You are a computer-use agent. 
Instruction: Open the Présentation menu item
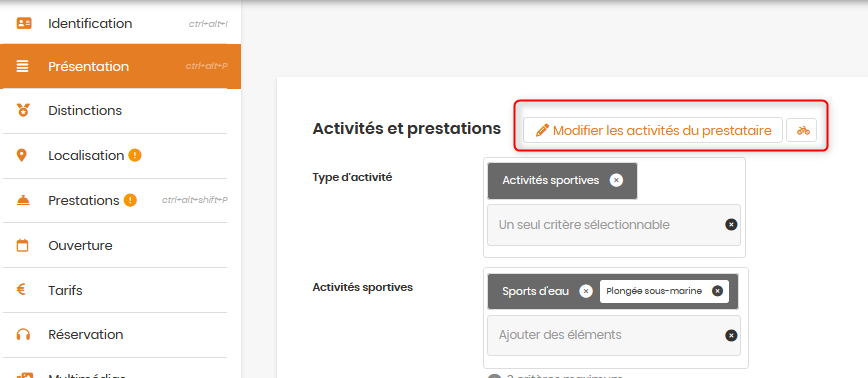[121, 66]
